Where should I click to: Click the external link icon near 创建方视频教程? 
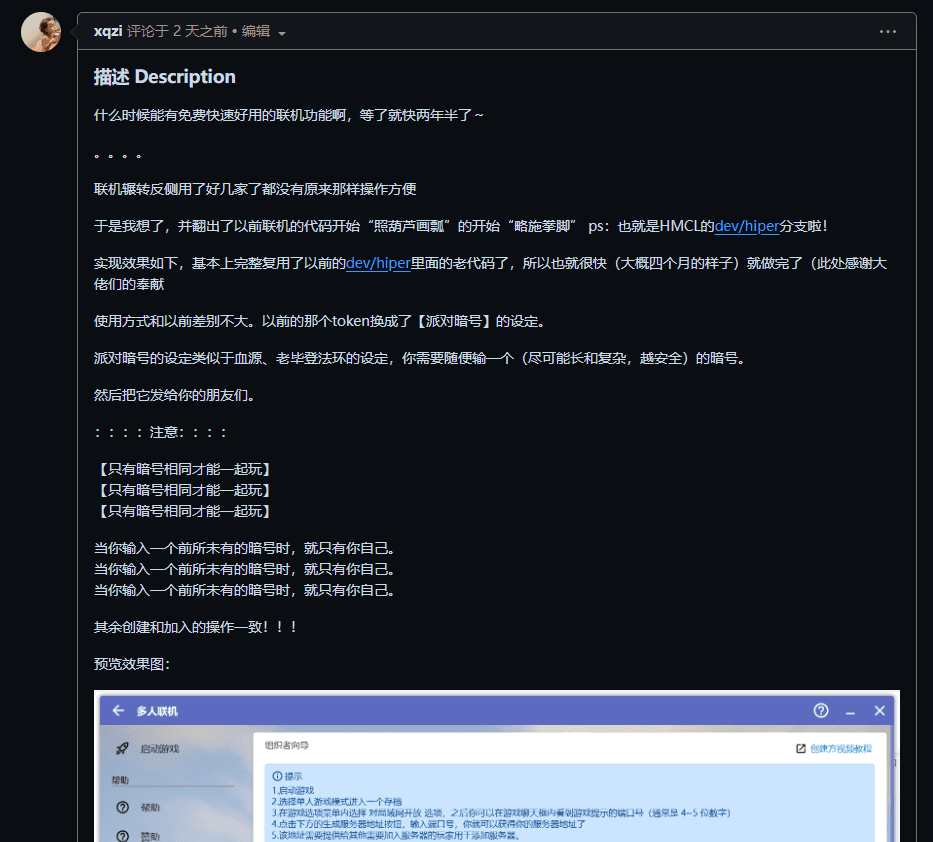(800, 748)
